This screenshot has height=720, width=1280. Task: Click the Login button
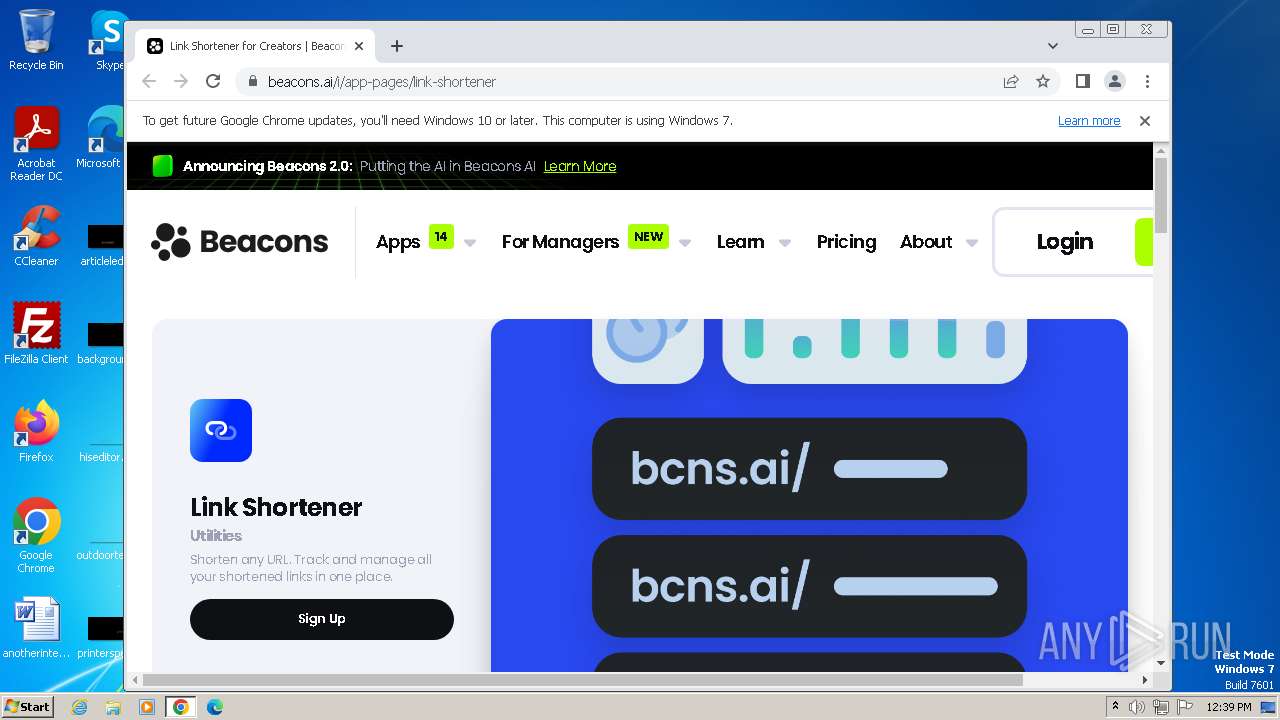1064,242
